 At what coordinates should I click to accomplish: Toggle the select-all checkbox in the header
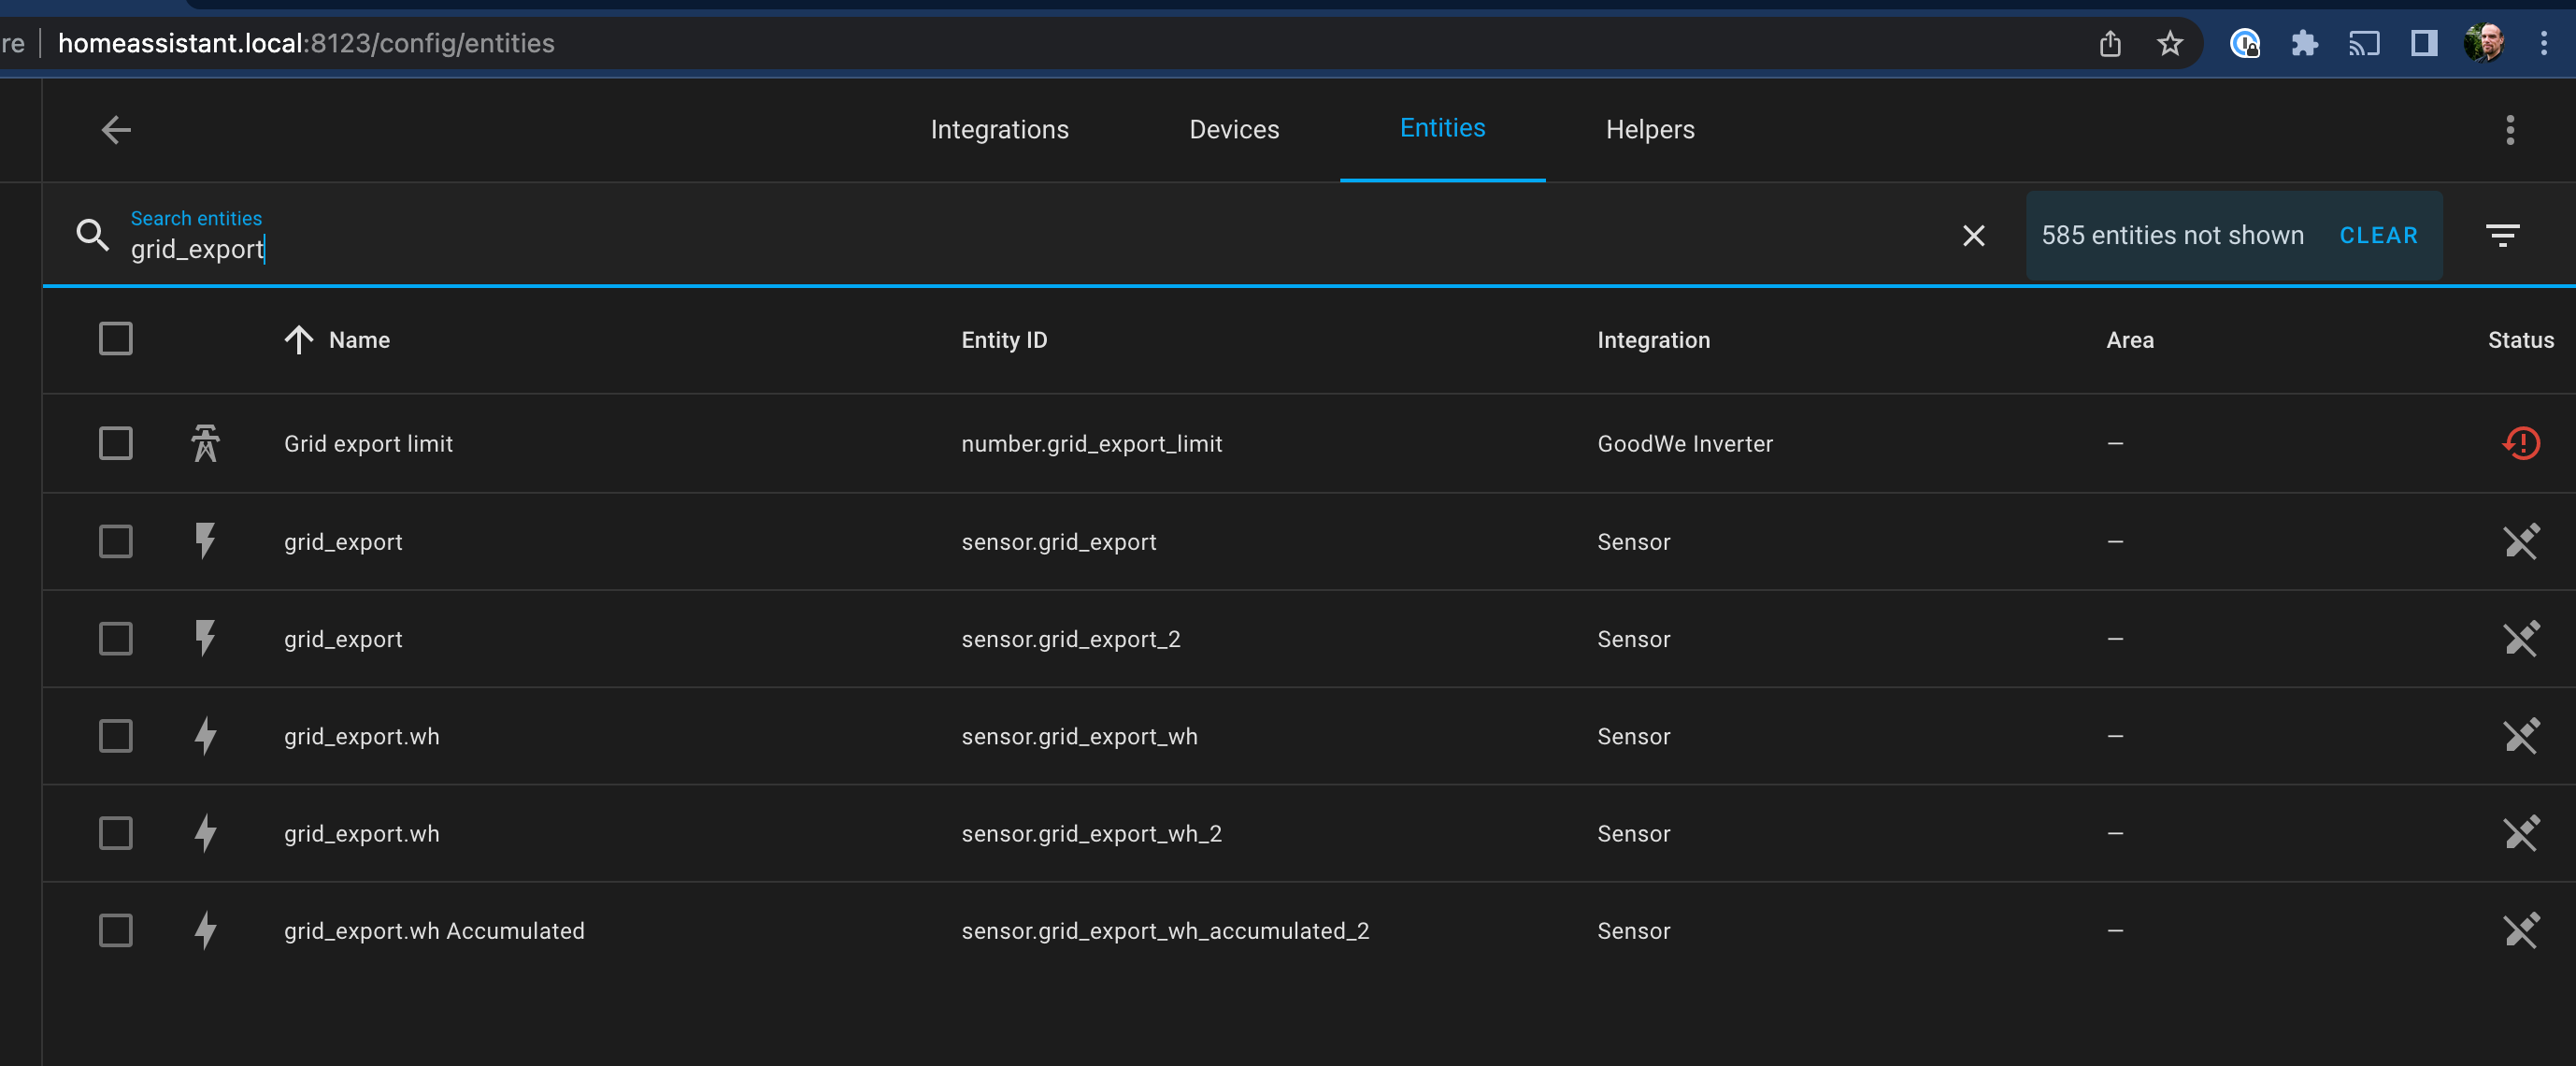tap(115, 339)
